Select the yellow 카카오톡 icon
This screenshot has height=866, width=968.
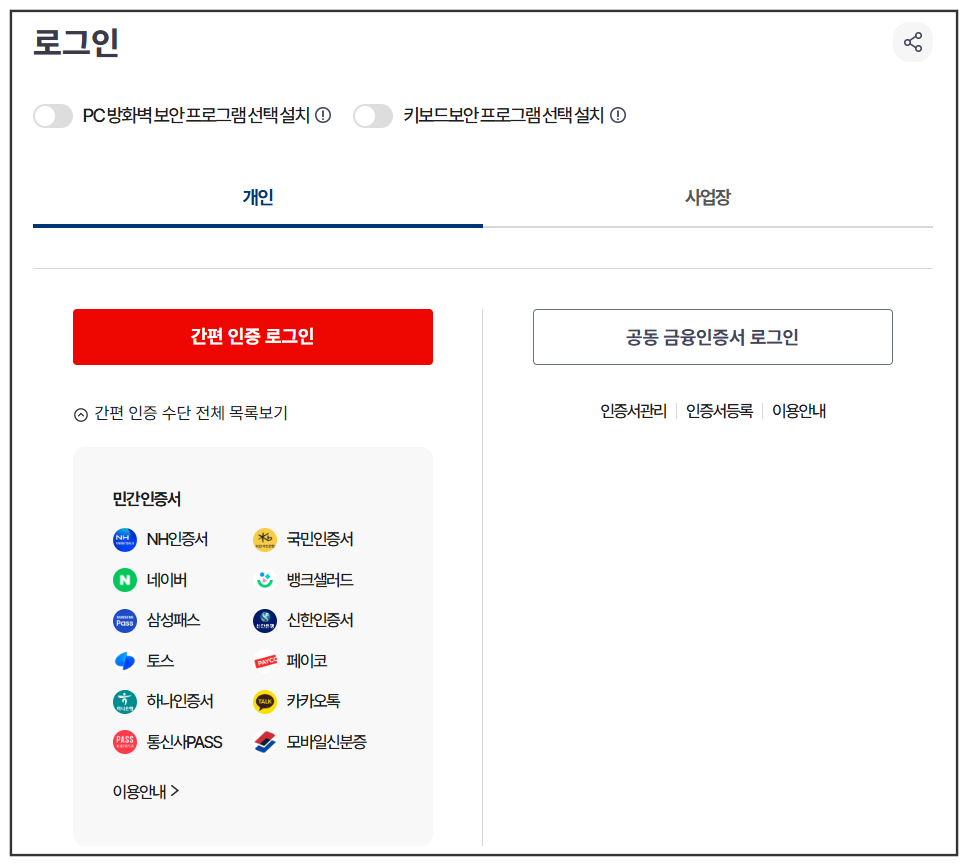click(265, 702)
